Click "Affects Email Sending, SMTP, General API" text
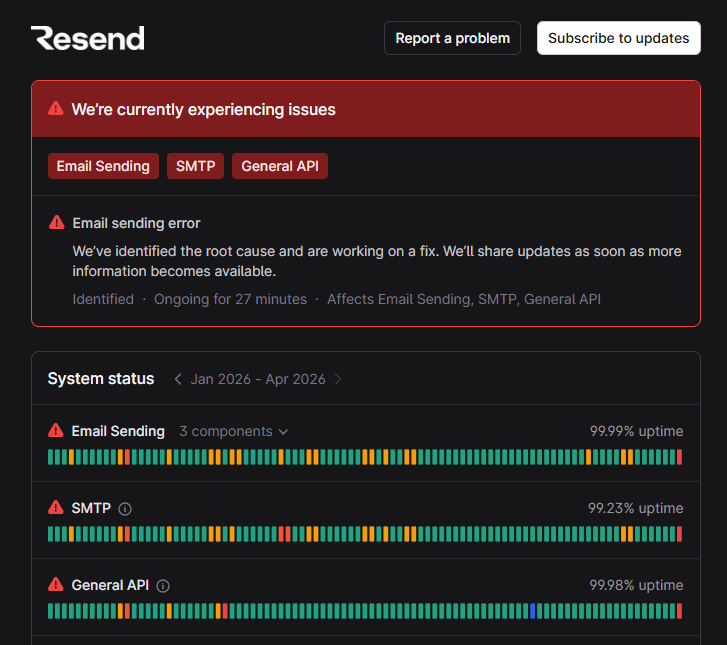 pyautogui.click(x=464, y=299)
